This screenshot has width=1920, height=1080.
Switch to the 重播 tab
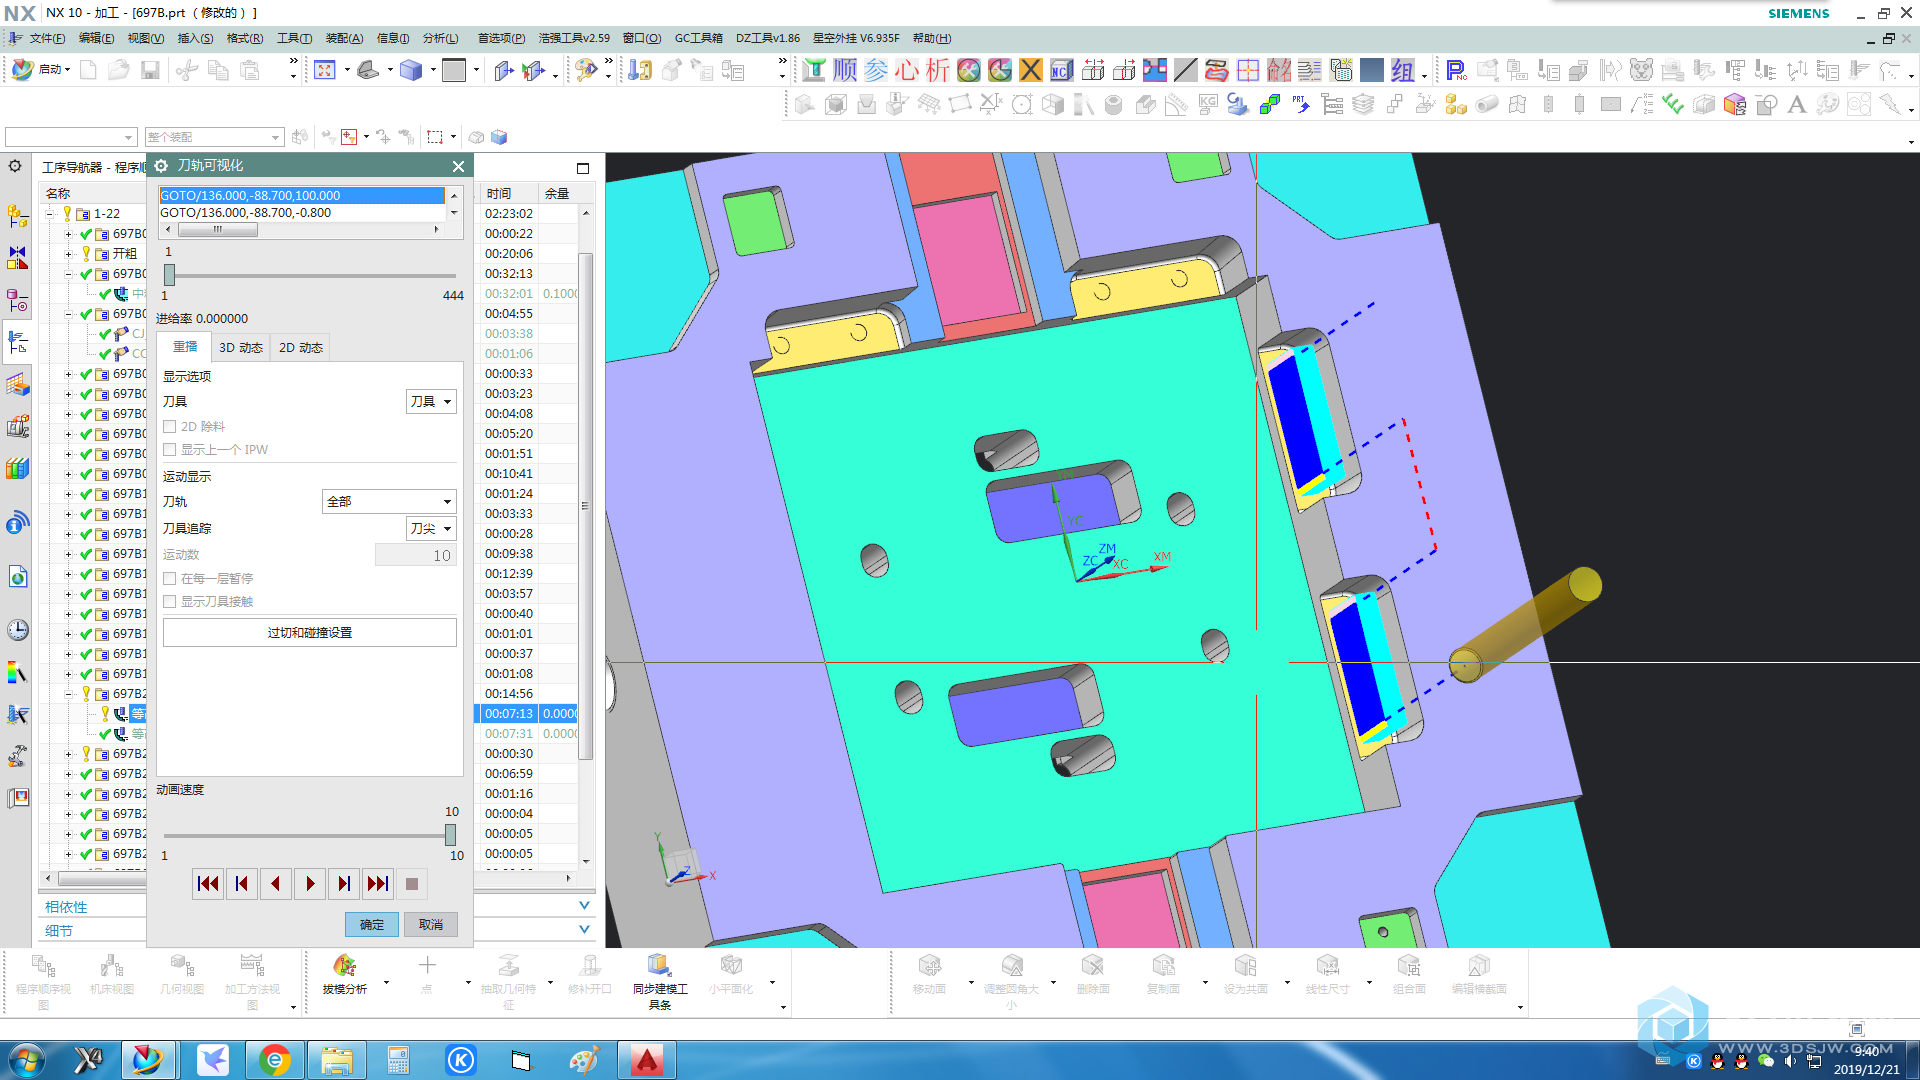(185, 347)
